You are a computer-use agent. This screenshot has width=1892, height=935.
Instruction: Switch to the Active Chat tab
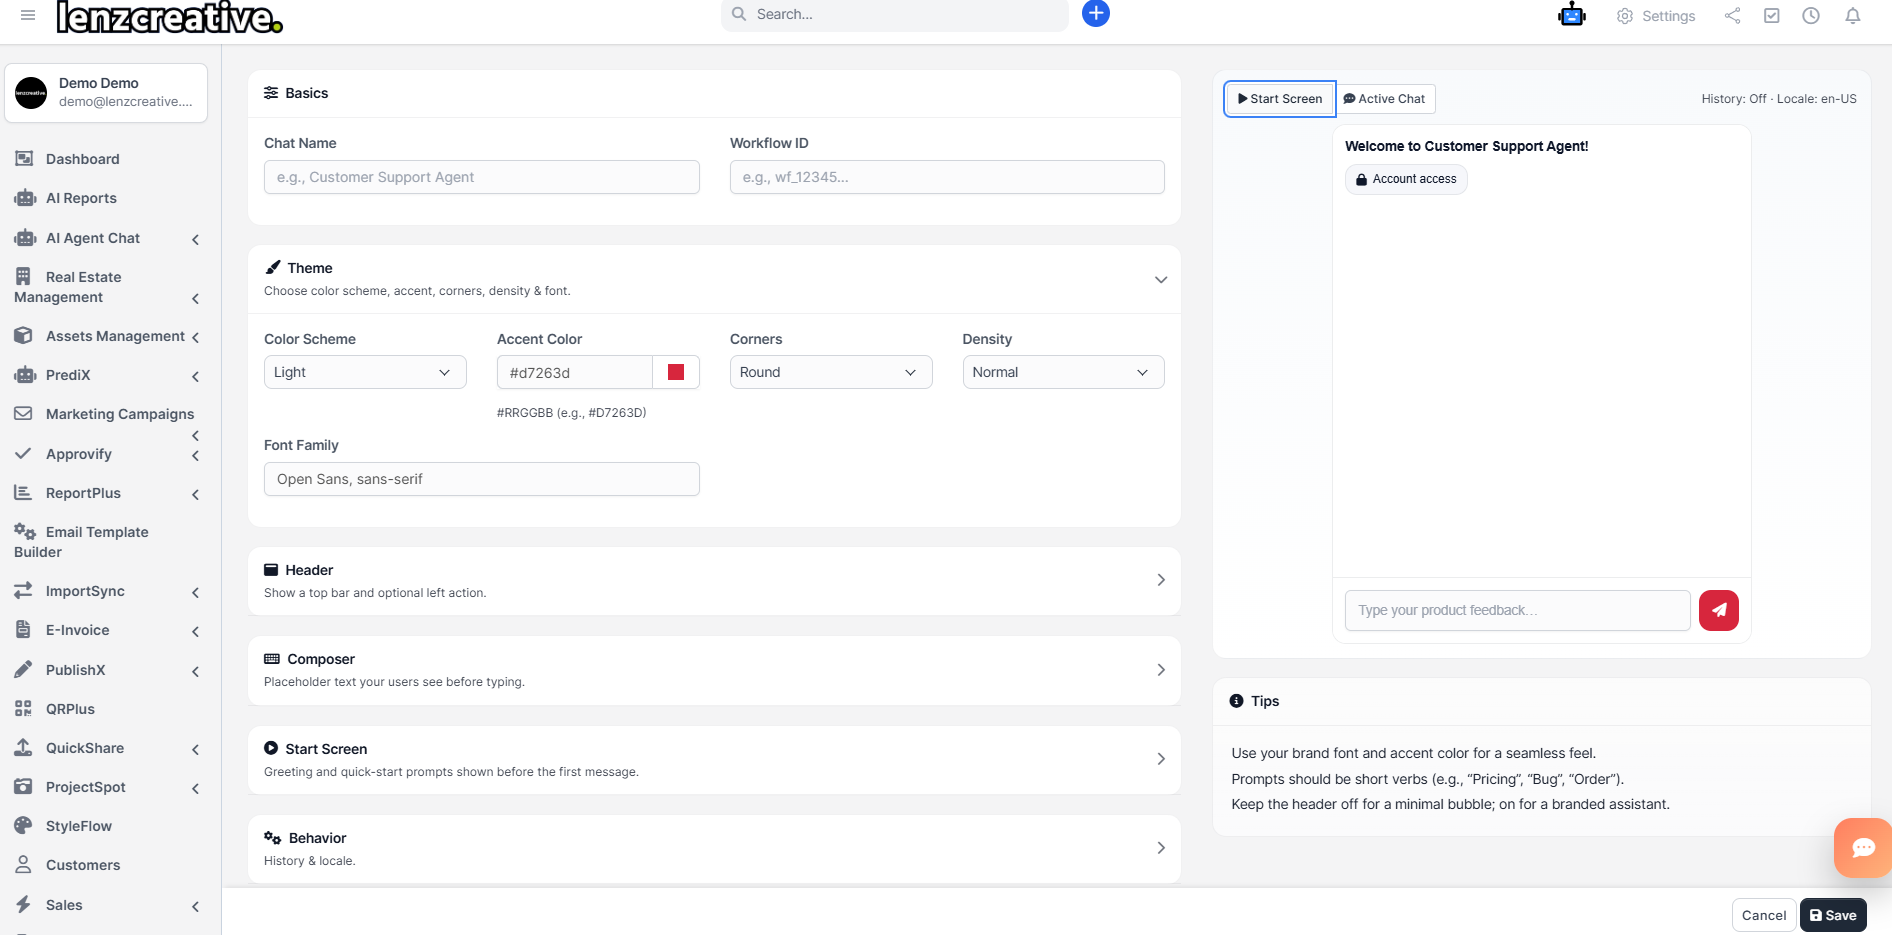click(x=1386, y=98)
